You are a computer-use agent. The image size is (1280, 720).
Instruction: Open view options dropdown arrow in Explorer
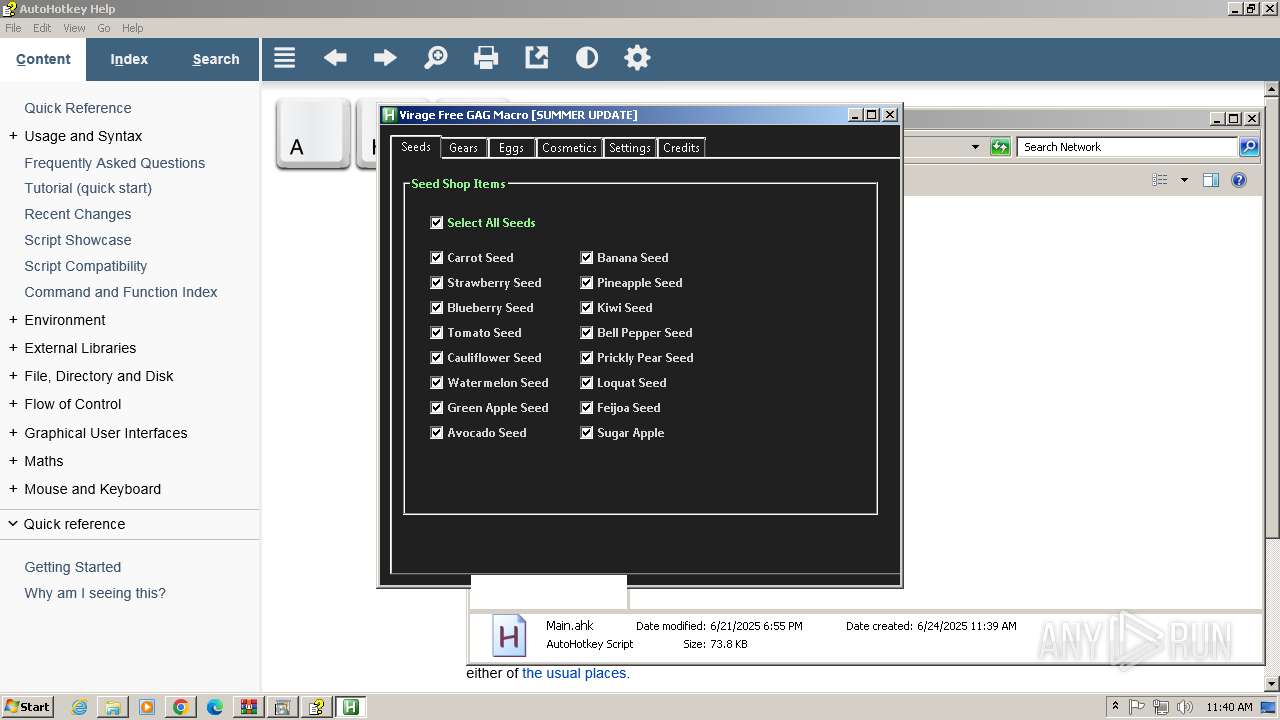(x=1184, y=180)
